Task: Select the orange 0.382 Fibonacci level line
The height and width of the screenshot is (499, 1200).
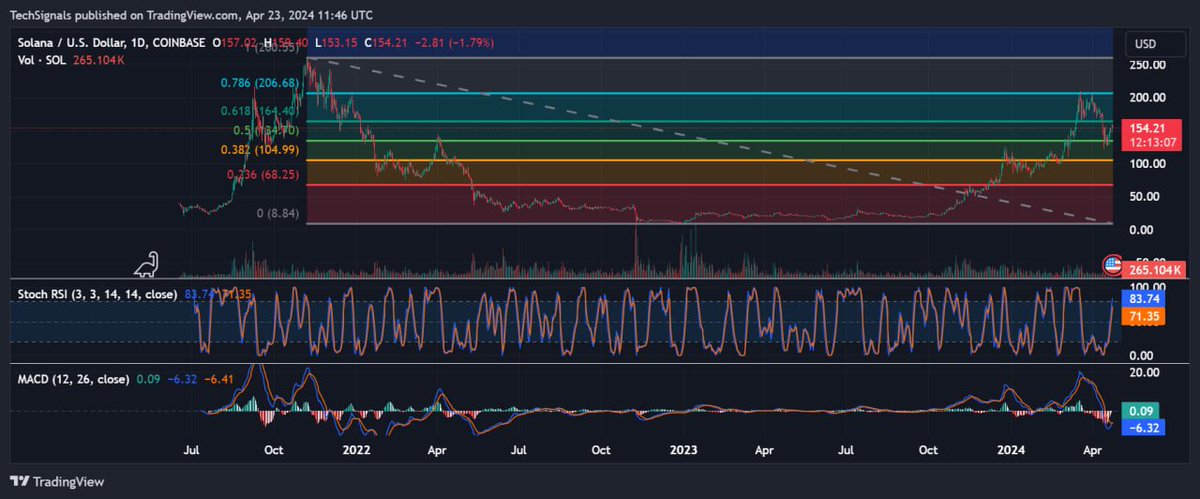Action: pyautogui.click(x=710, y=160)
